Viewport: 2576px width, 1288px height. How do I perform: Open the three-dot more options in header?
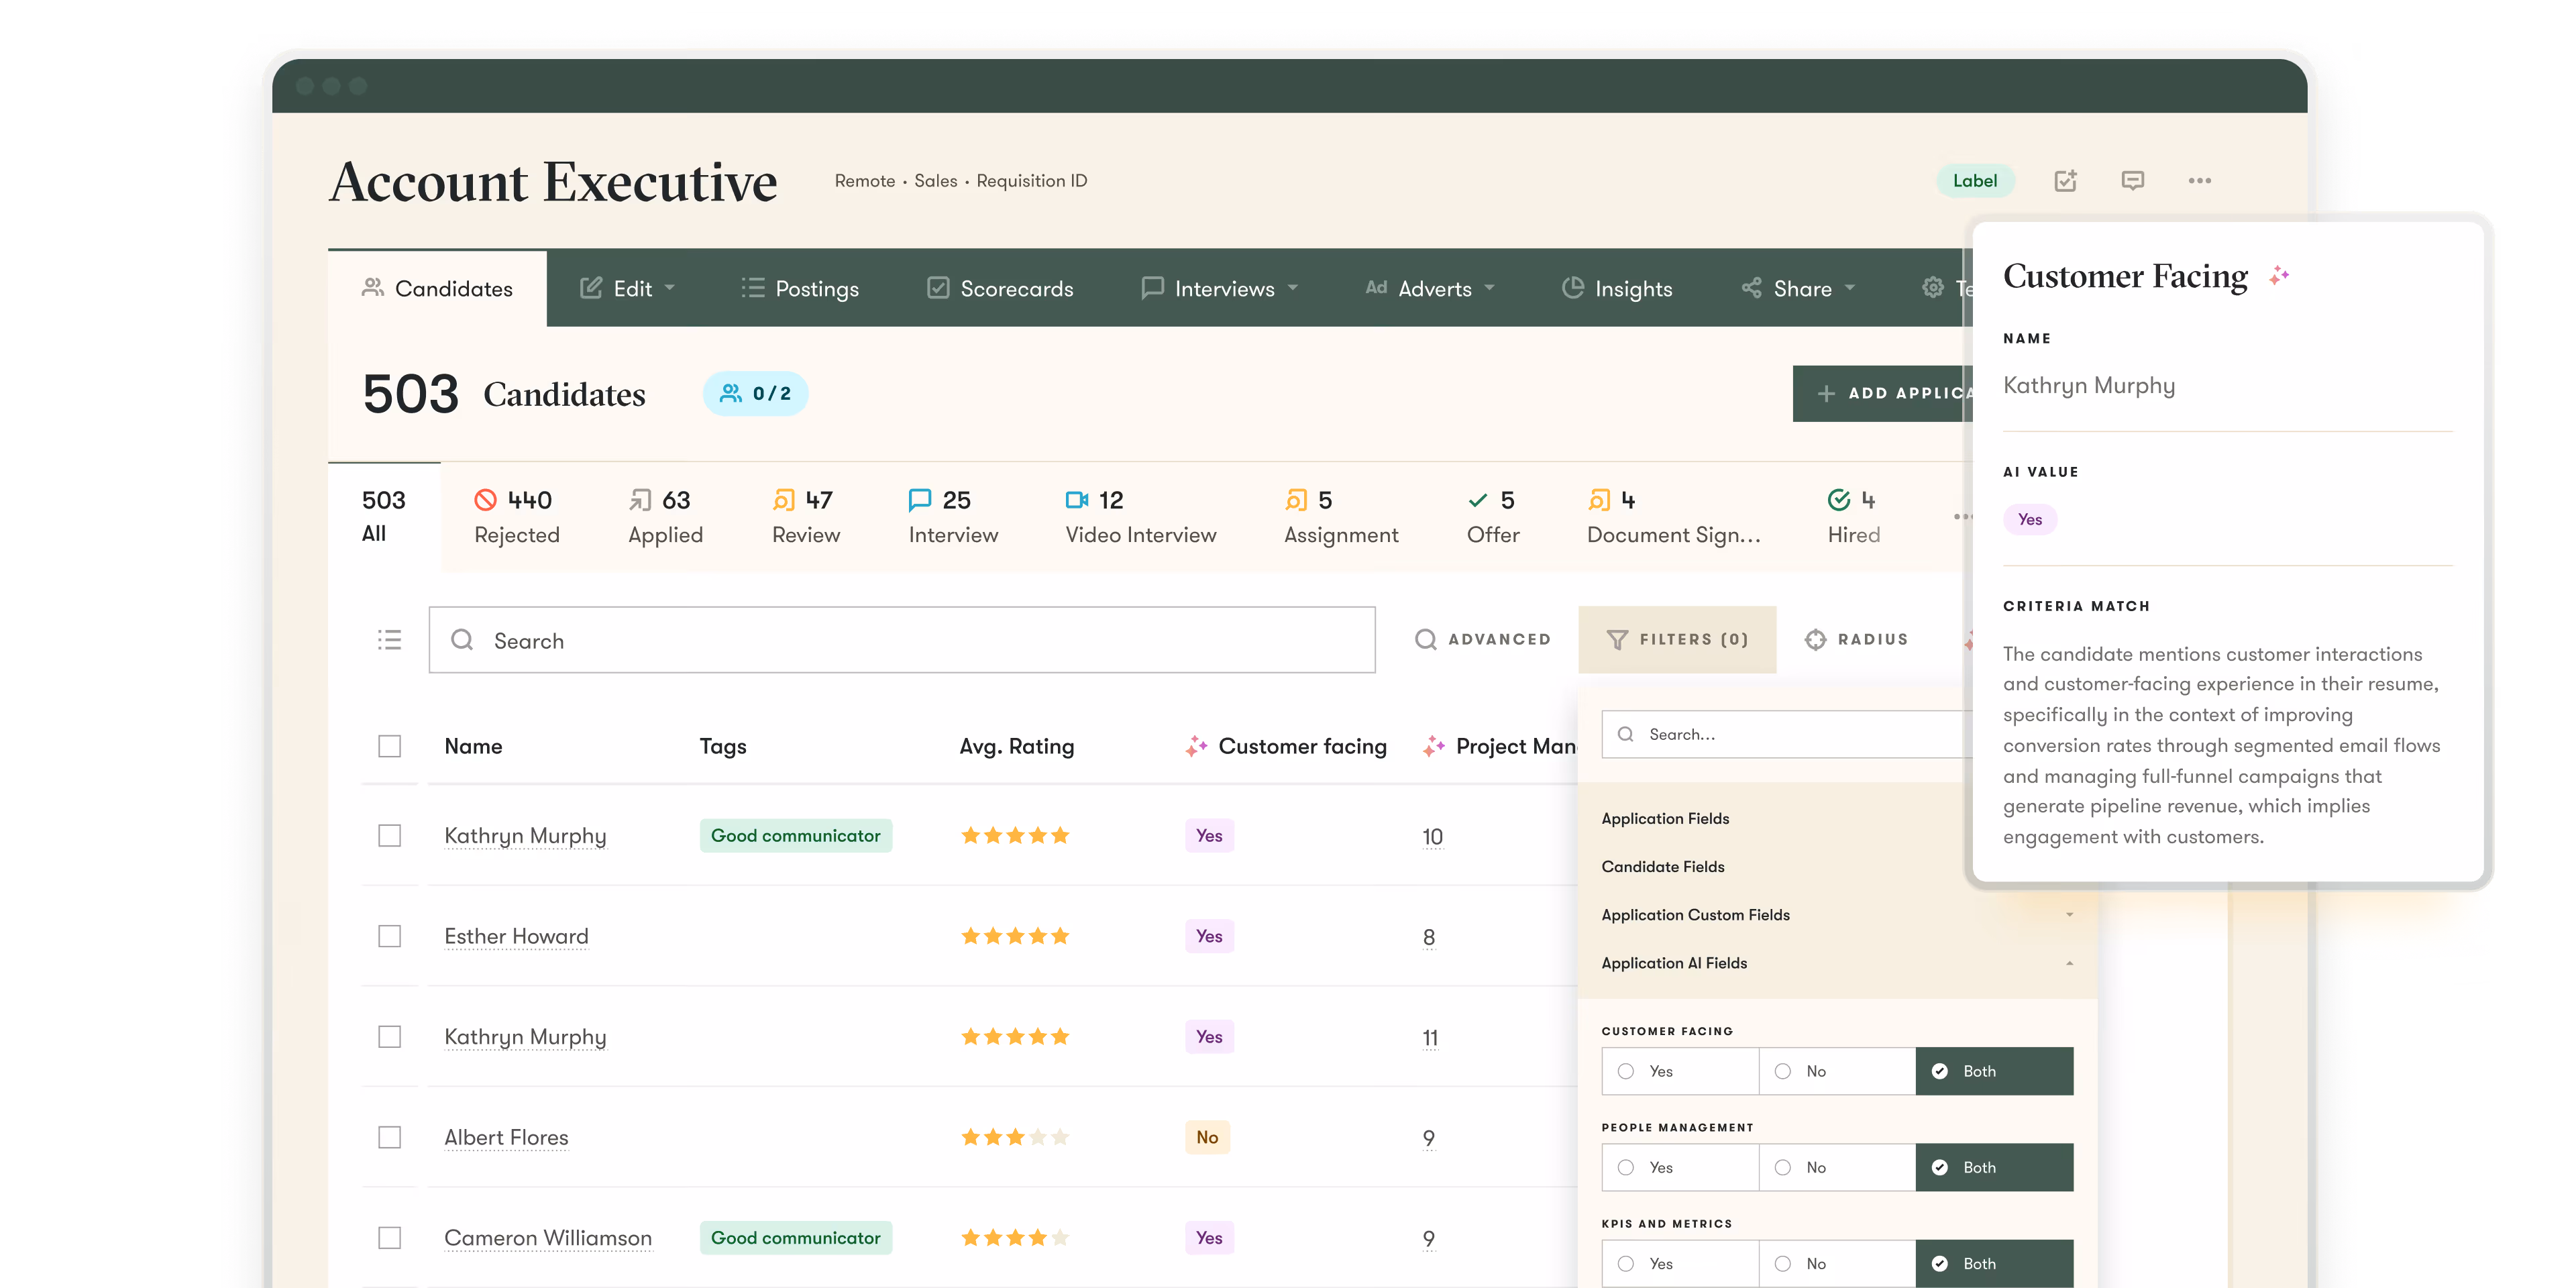2199,181
